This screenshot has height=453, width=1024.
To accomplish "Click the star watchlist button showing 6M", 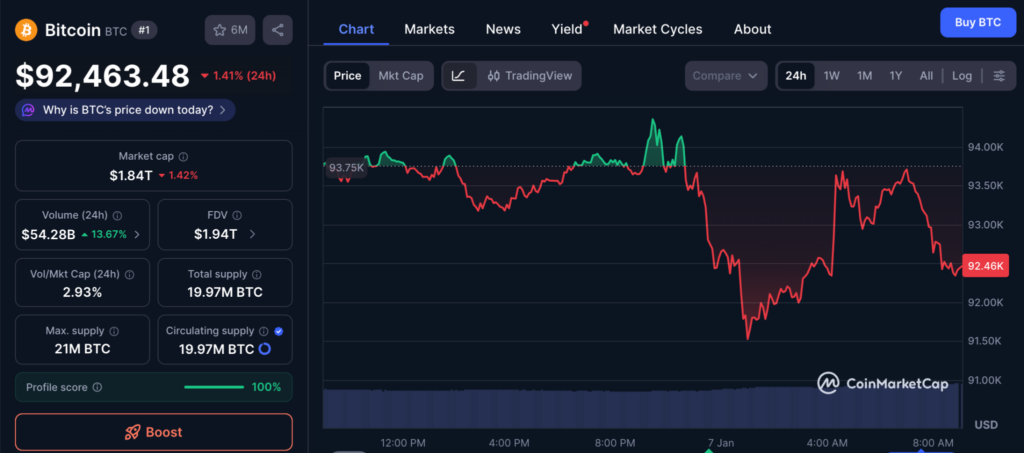I will (x=230, y=30).
